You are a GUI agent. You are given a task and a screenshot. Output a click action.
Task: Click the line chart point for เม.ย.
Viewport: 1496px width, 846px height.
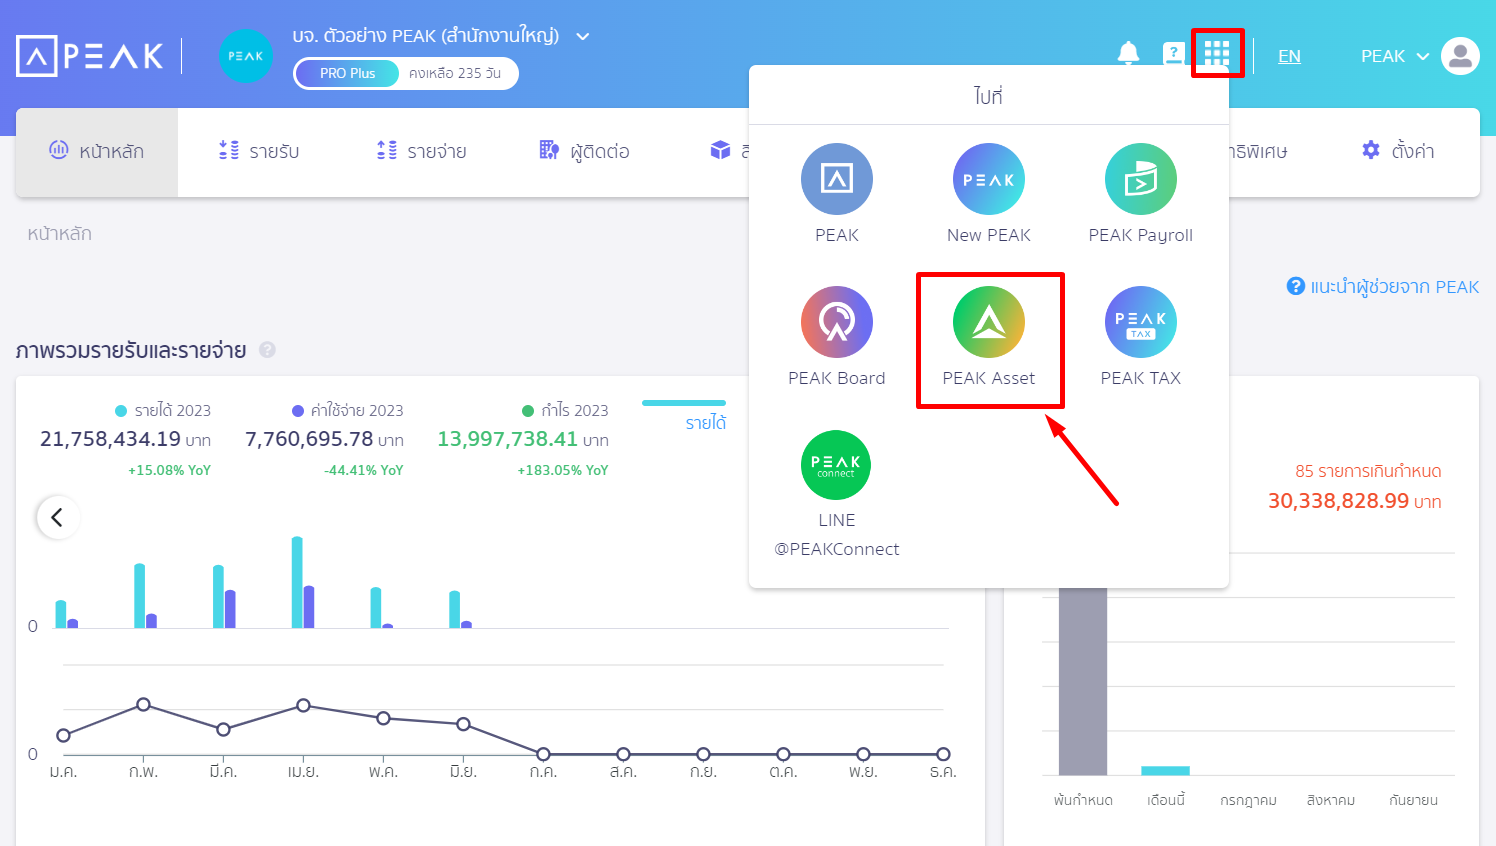(x=303, y=705)
